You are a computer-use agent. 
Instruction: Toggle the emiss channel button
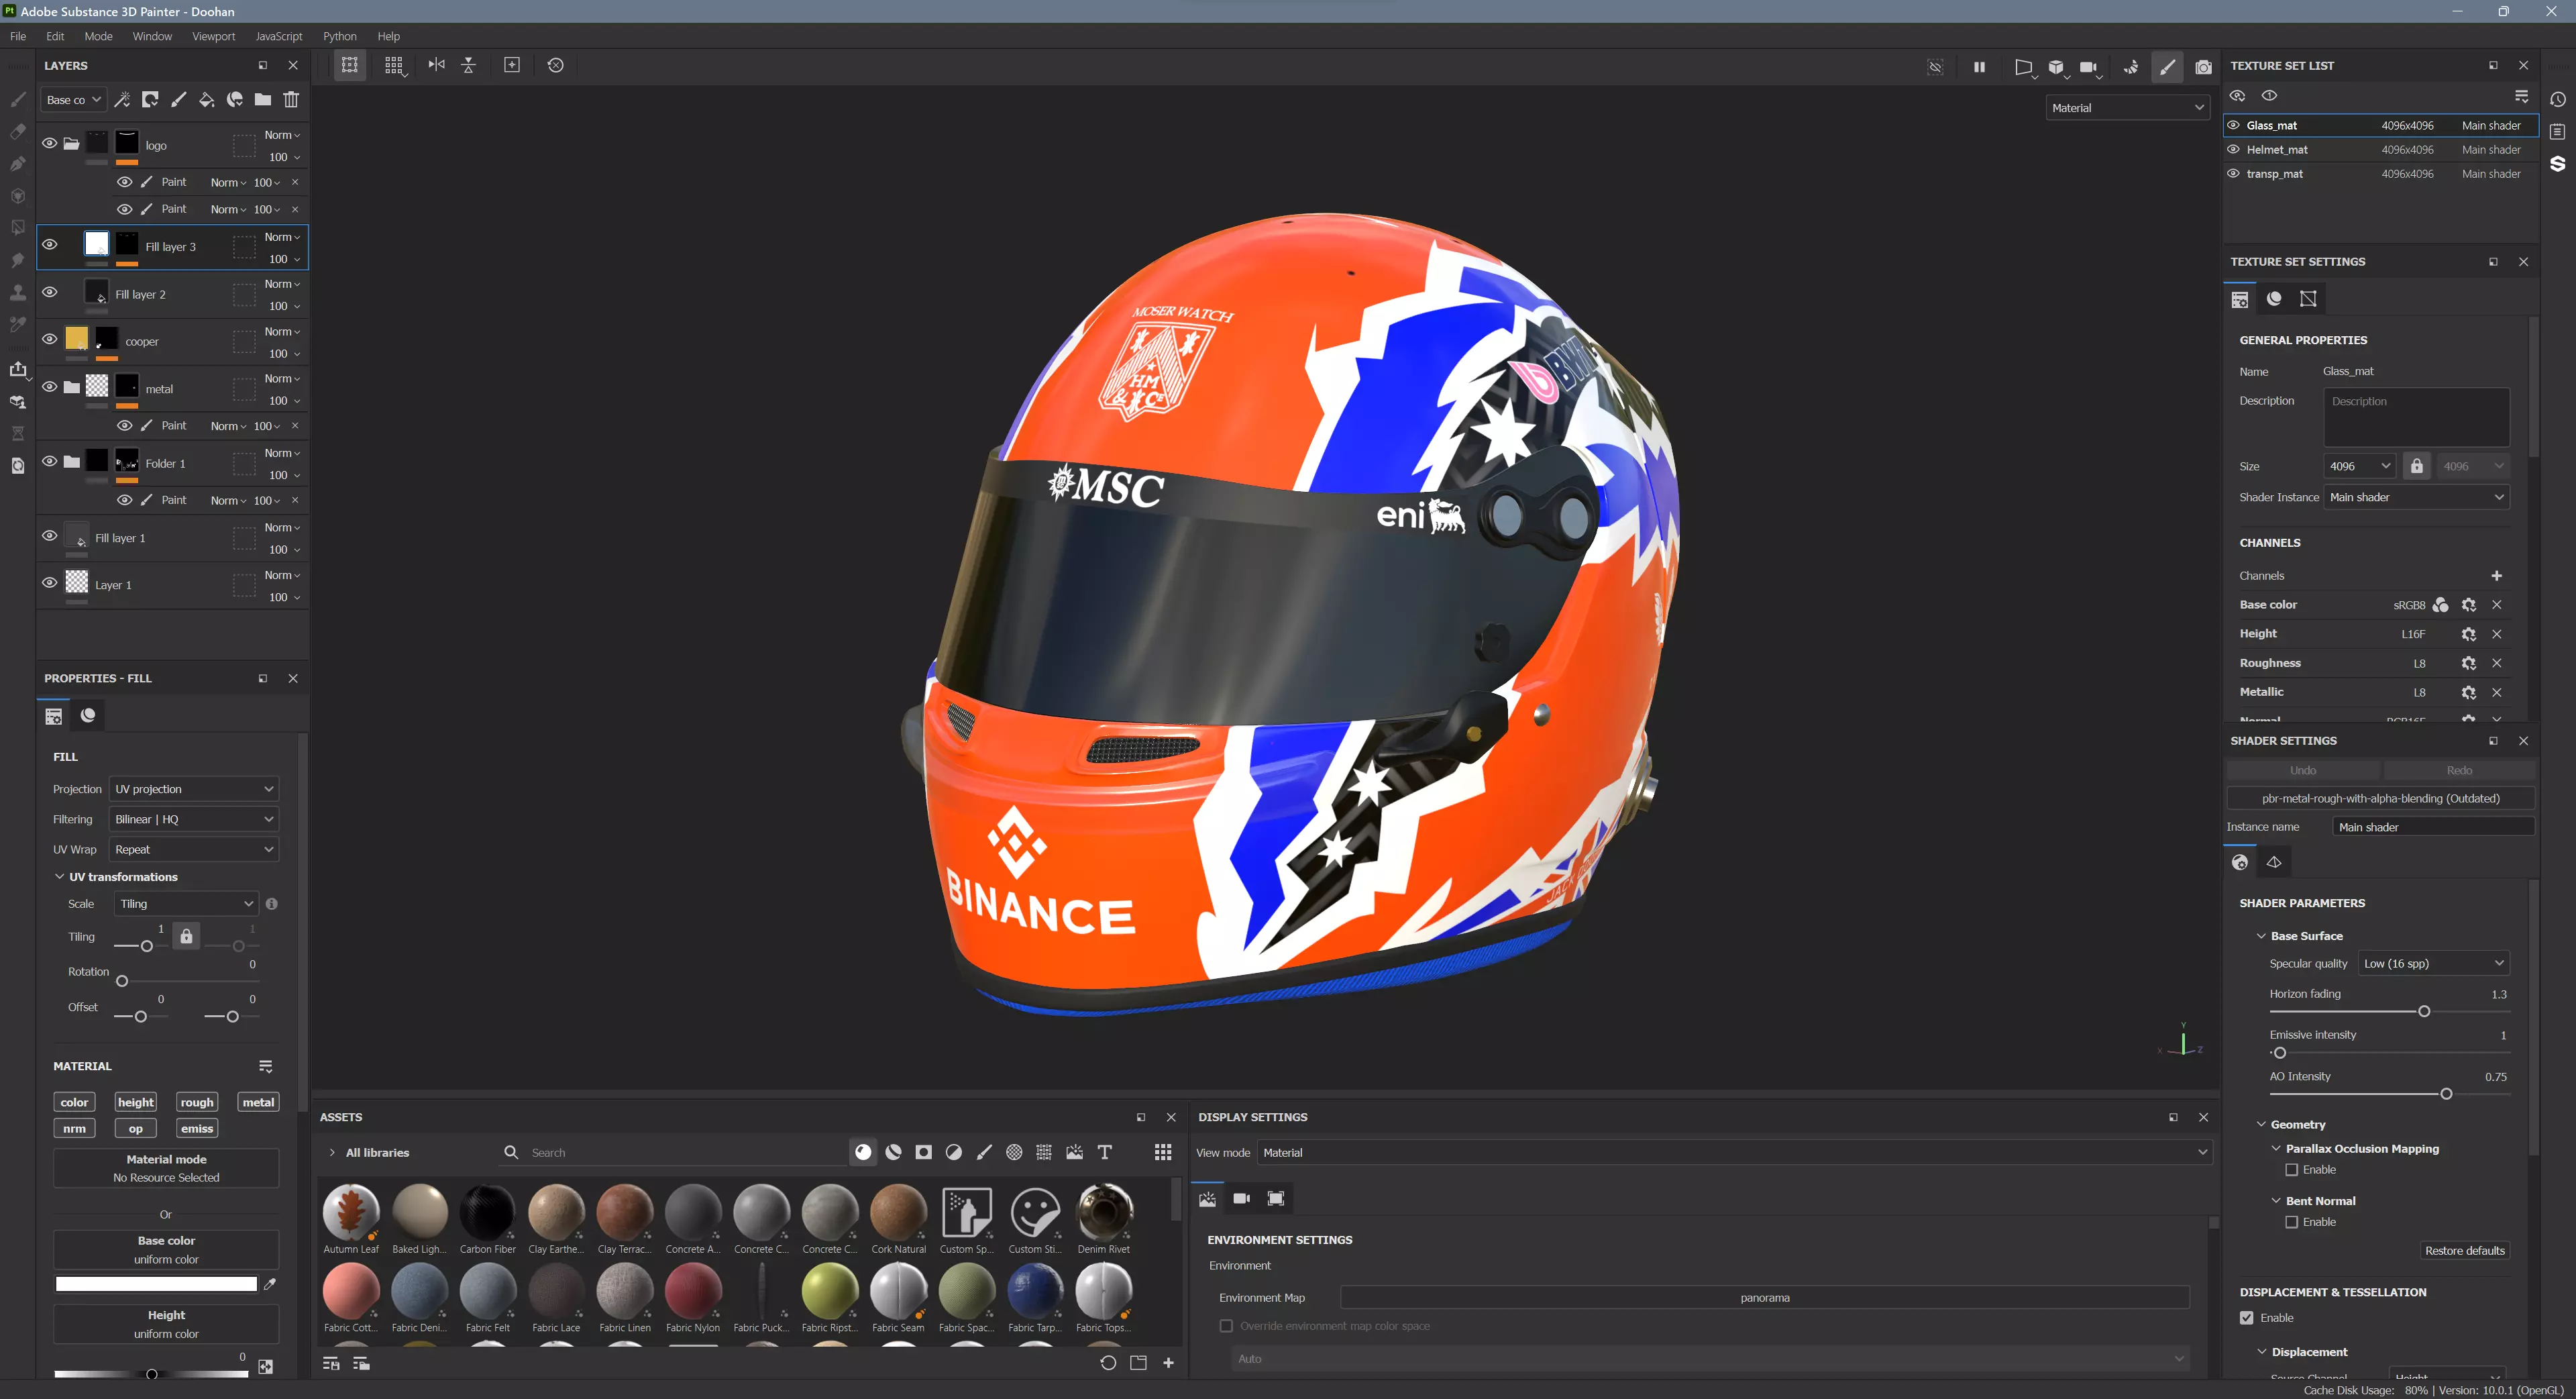pyautogui.click(x=197, y=1128)
